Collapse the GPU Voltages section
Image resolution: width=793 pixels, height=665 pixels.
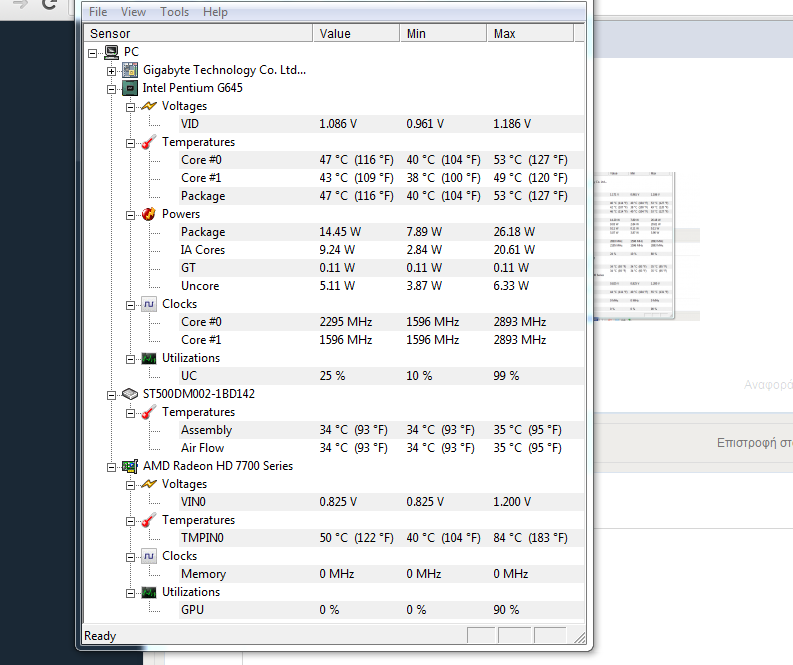pyautogui.click(x=130, y=485)
